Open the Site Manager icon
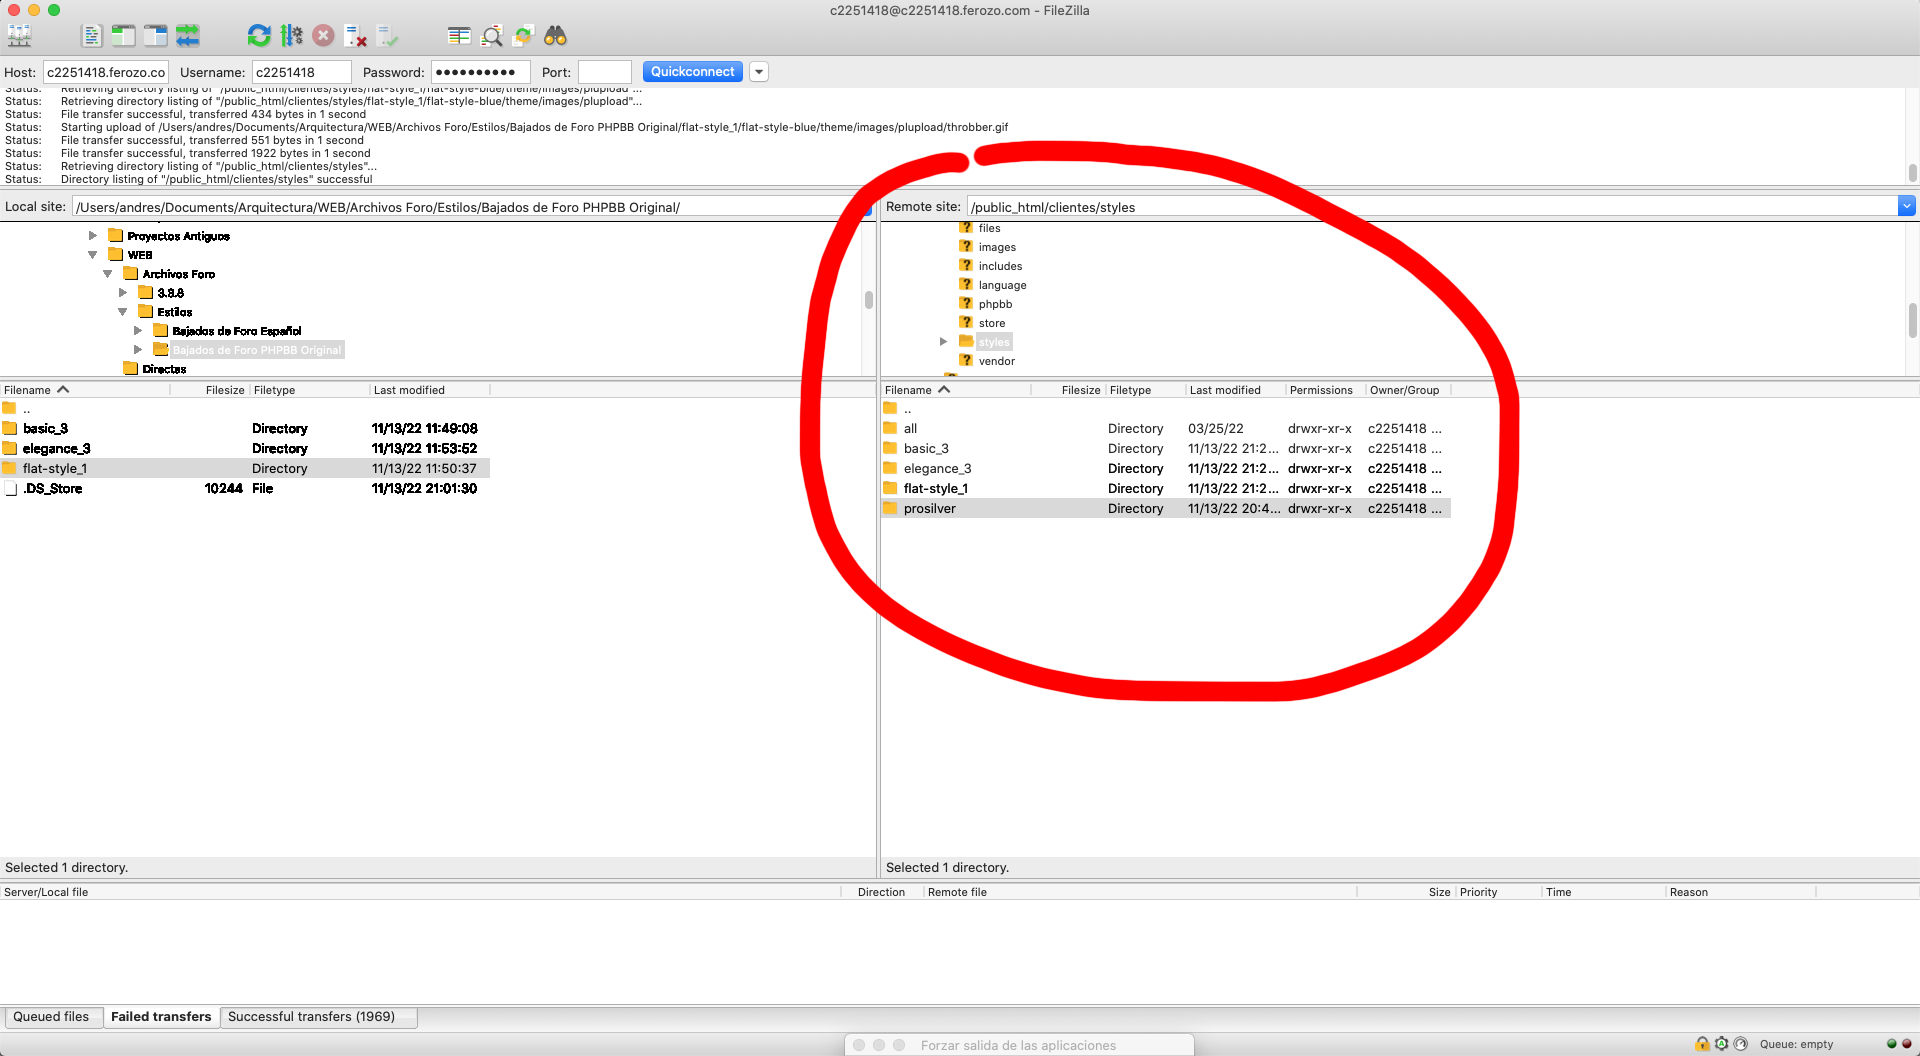 point(19,36)
